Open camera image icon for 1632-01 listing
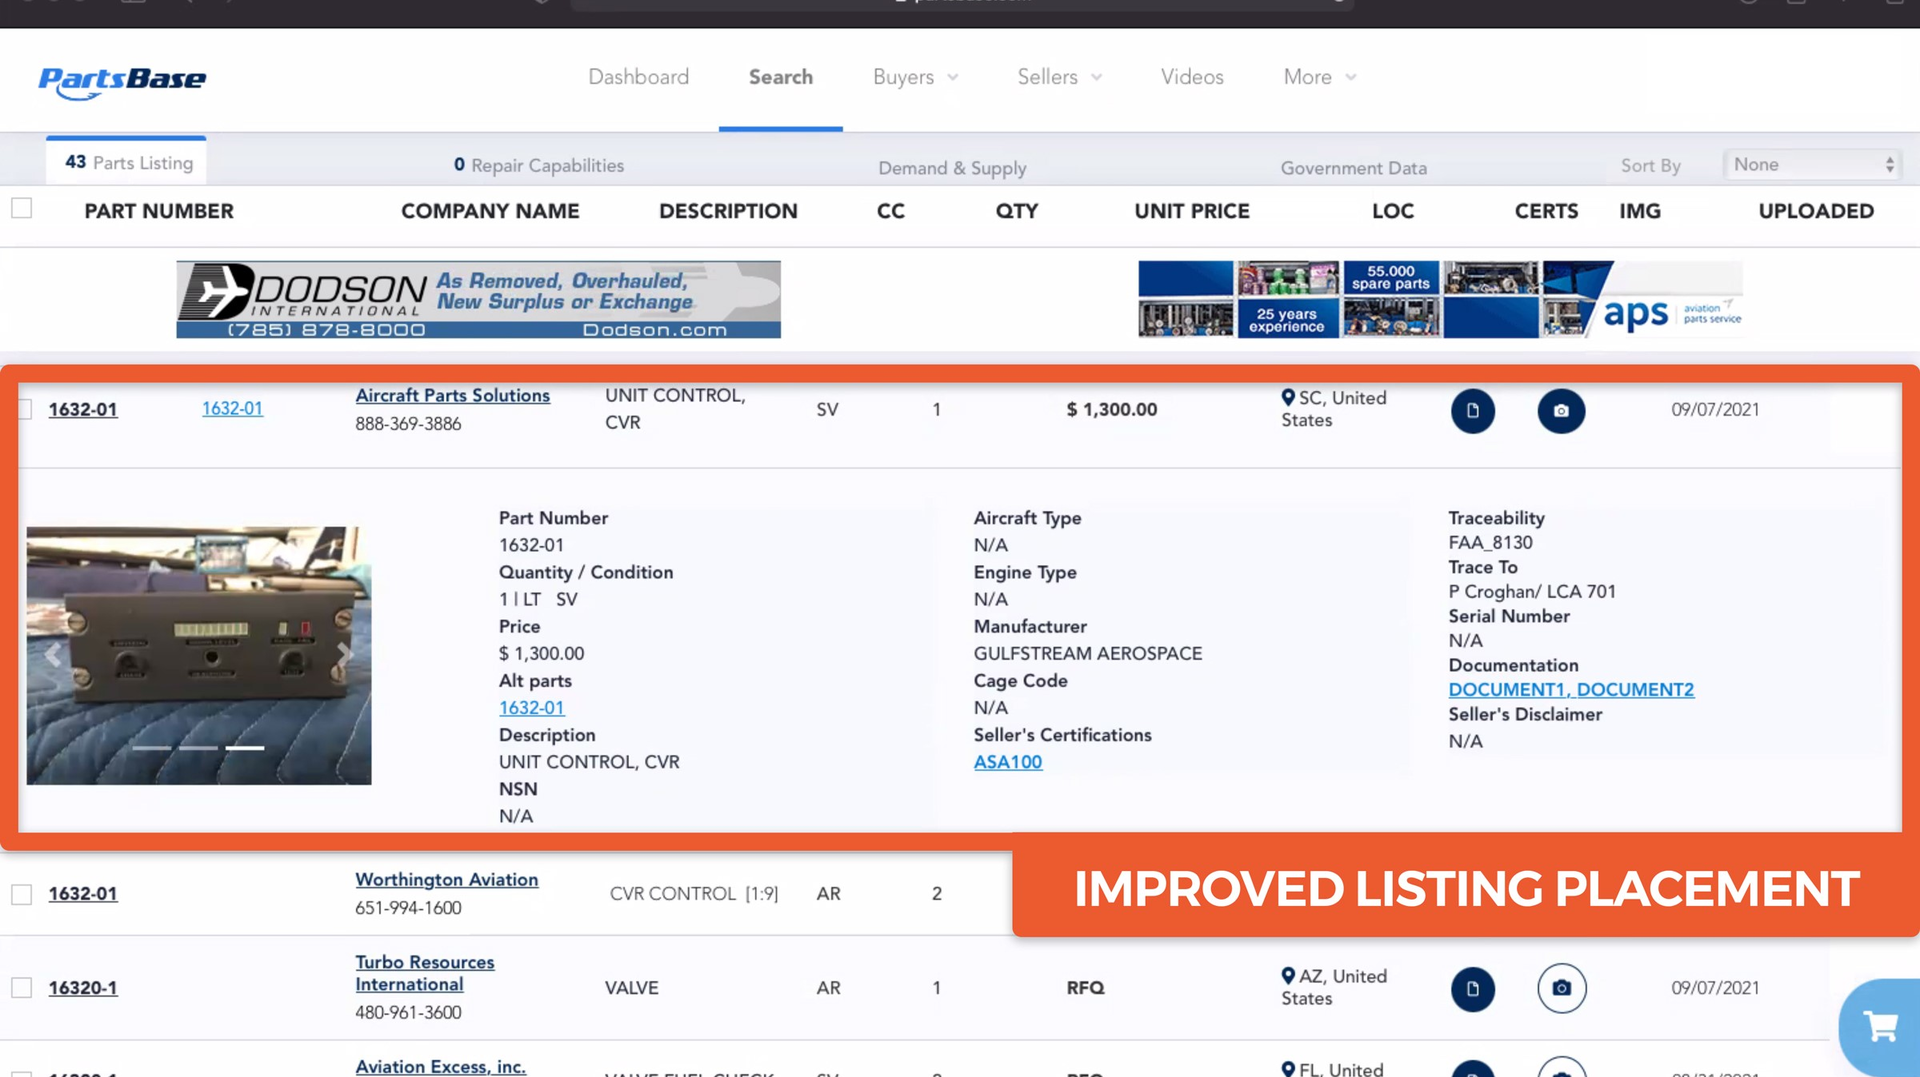This screenshot has height=1077, width=1920. 1560,411
